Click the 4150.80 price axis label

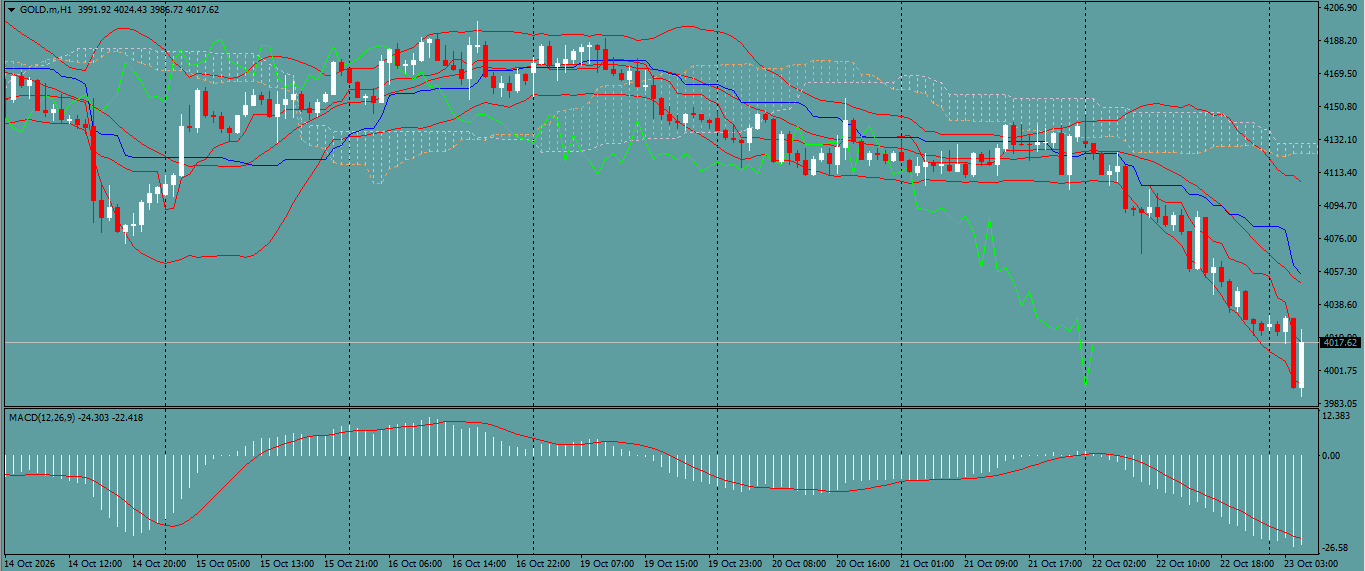1339,107
